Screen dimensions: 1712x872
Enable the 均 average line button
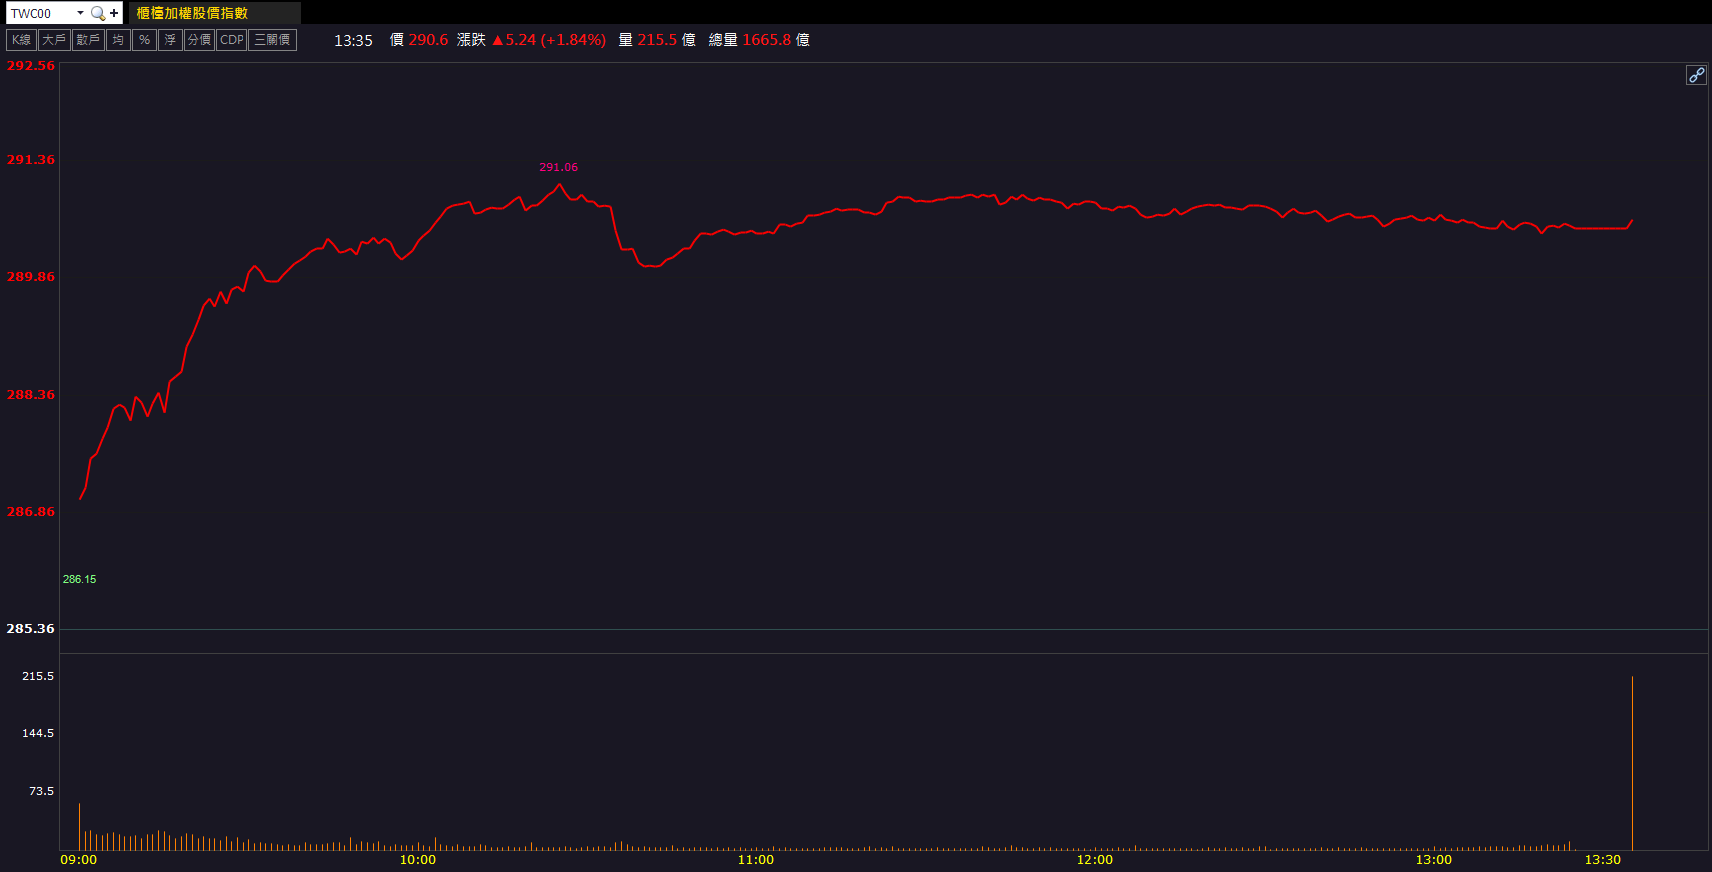[x=118, y=40]
